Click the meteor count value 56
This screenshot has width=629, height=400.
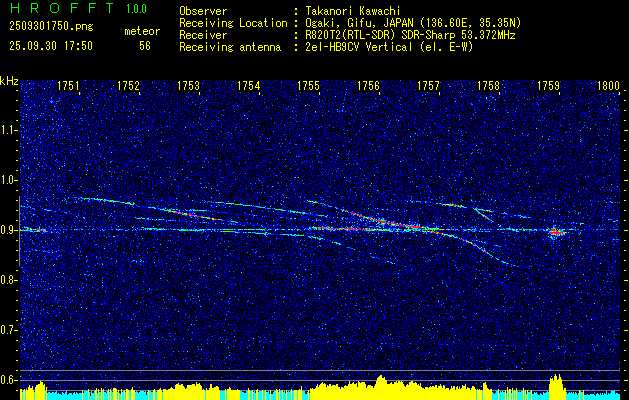tap(145, 46)
